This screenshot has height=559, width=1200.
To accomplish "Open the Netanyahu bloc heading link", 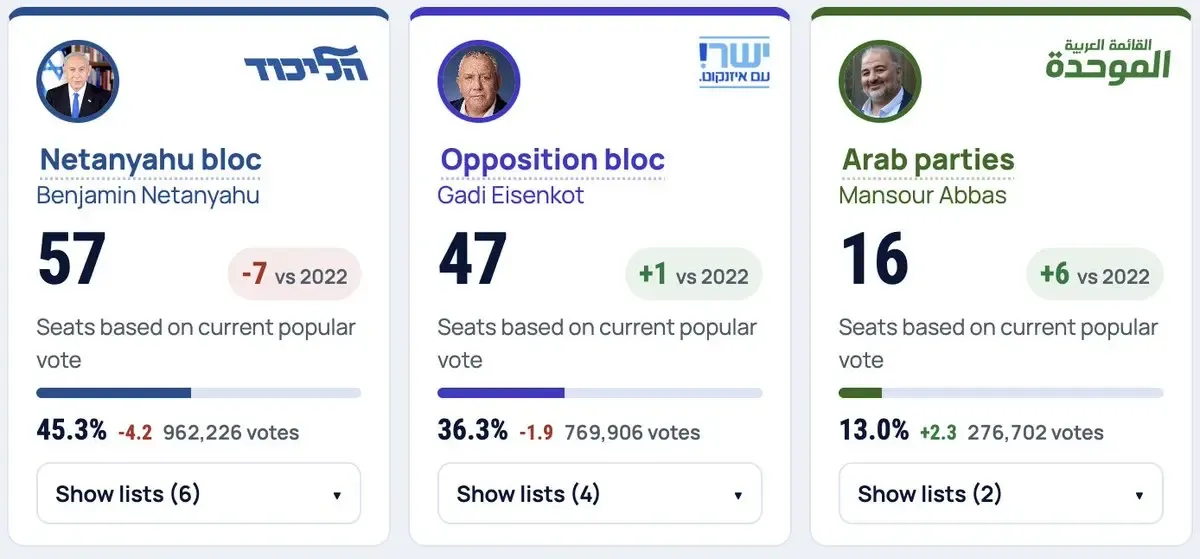I will [150, 160].
